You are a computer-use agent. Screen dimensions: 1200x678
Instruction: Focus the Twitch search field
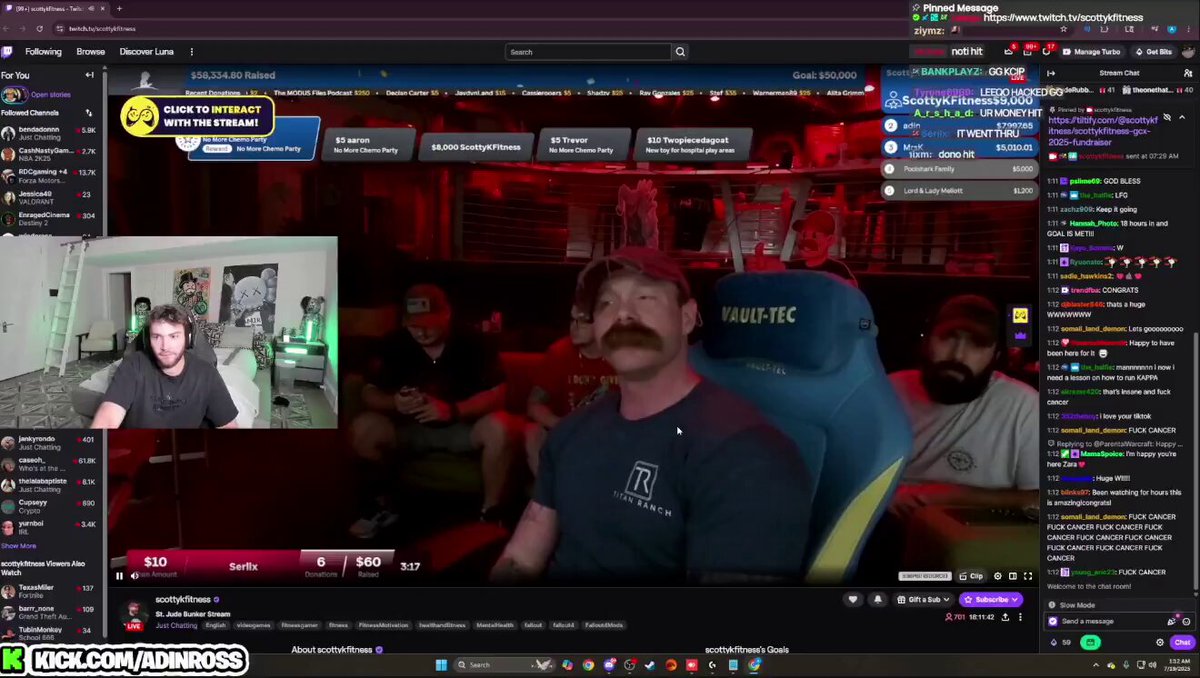click(x=587, y=52)
